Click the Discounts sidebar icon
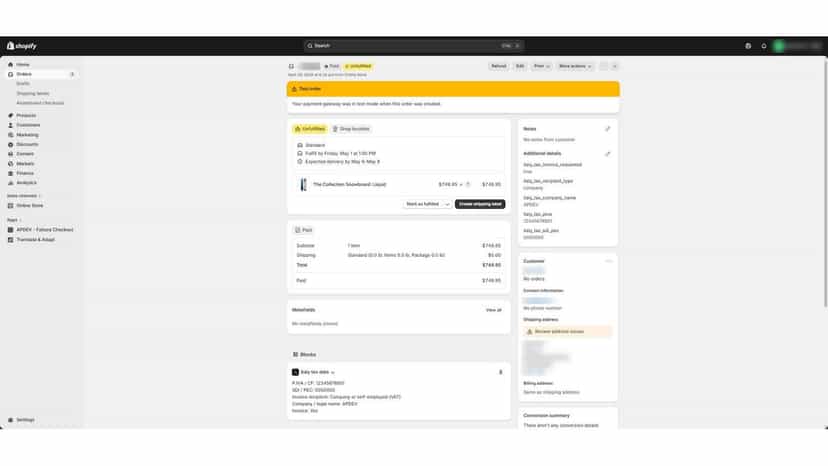This screenshot has width=828, height=466. 11,144
